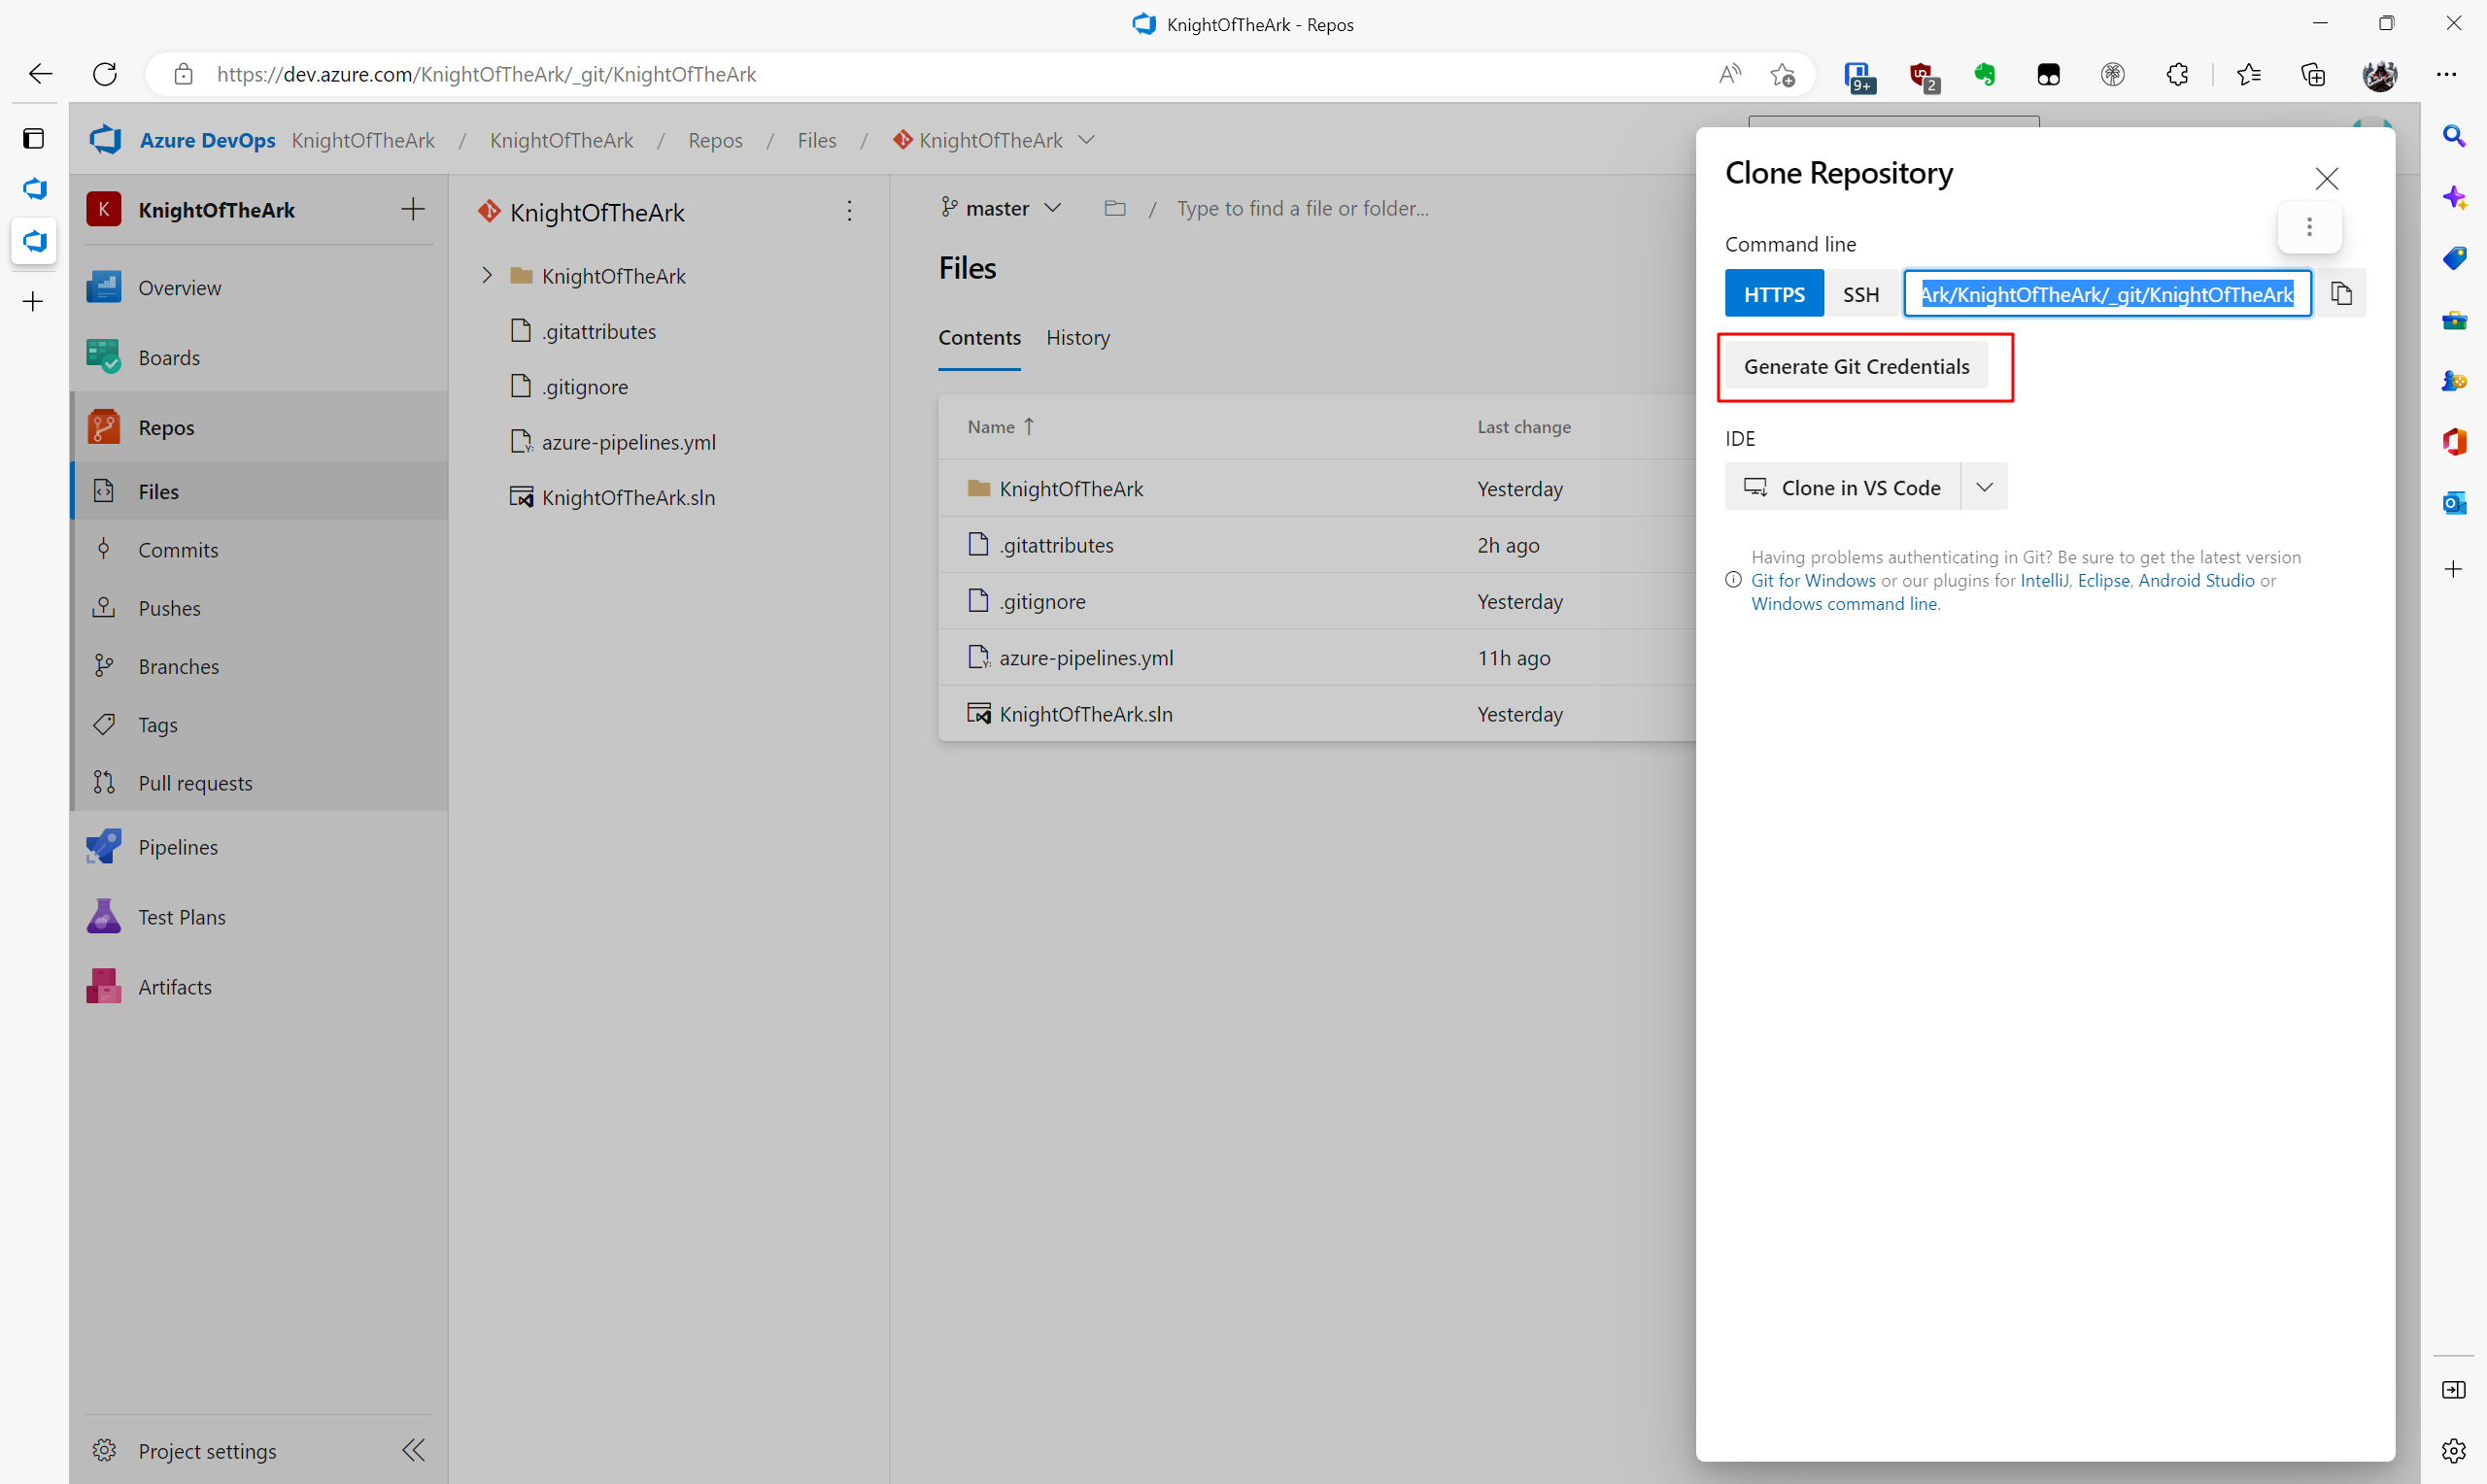Open the master branch dropdown
The image size is (2487, 1484).
tap(1000, 208)
